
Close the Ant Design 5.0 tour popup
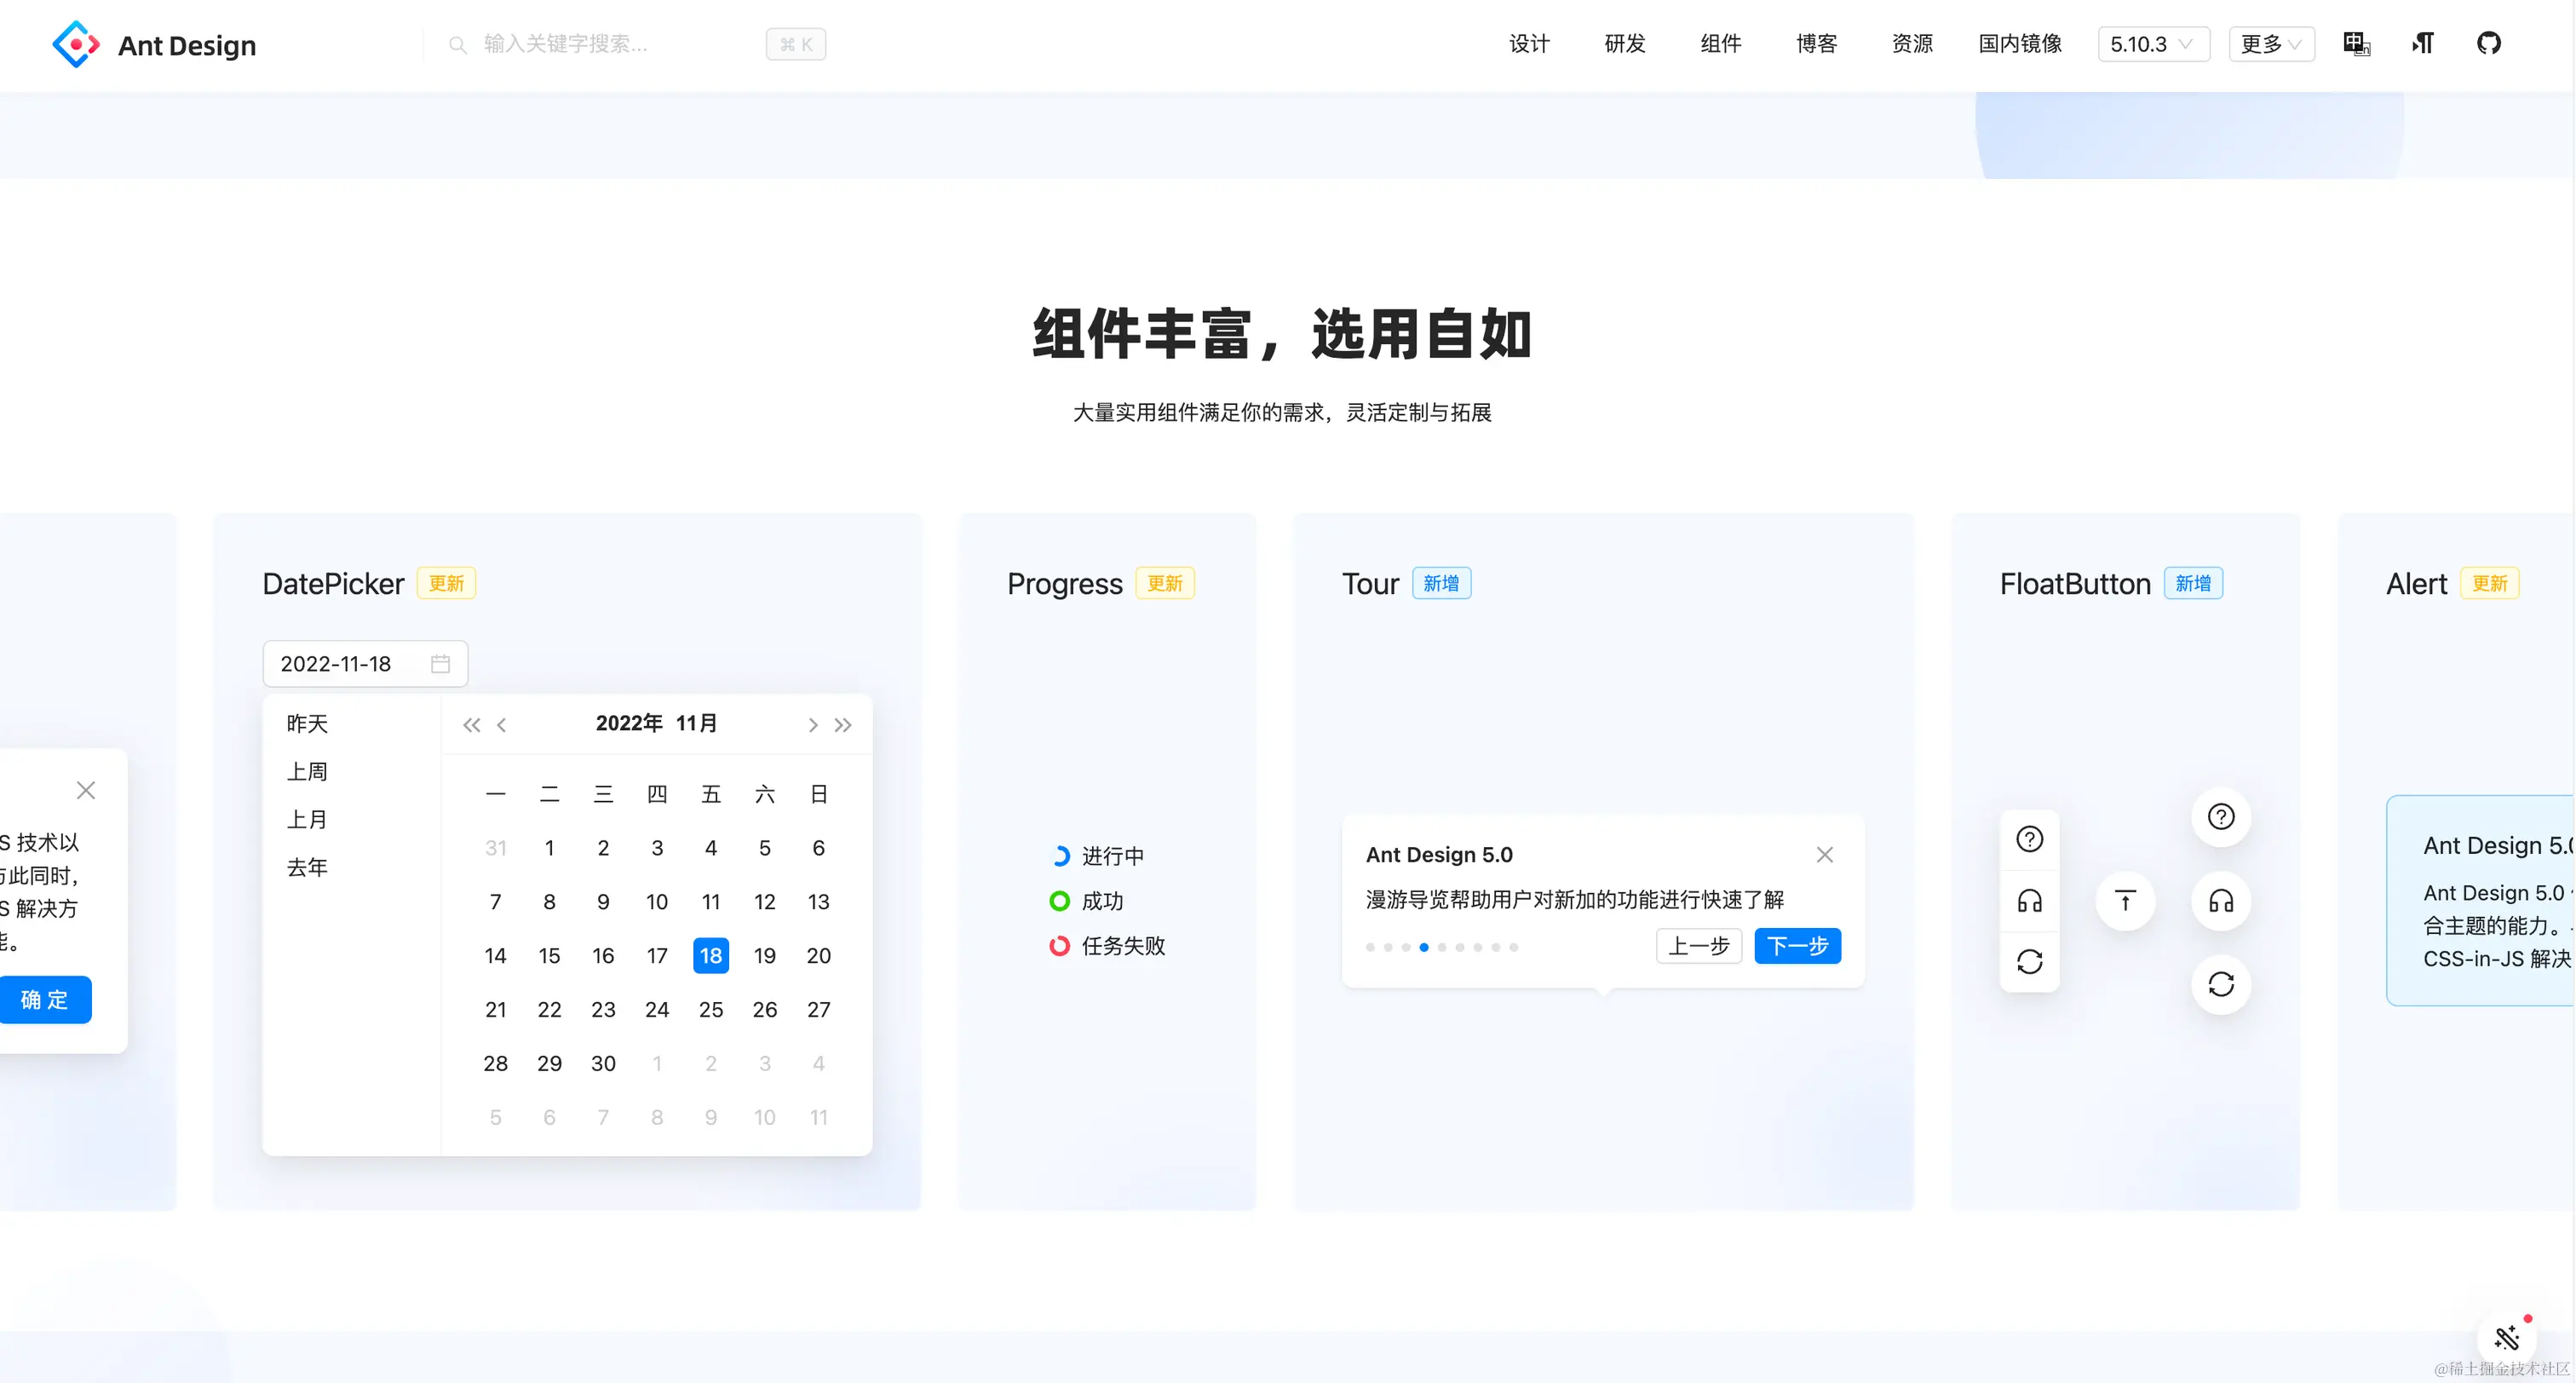[1825, 855]
